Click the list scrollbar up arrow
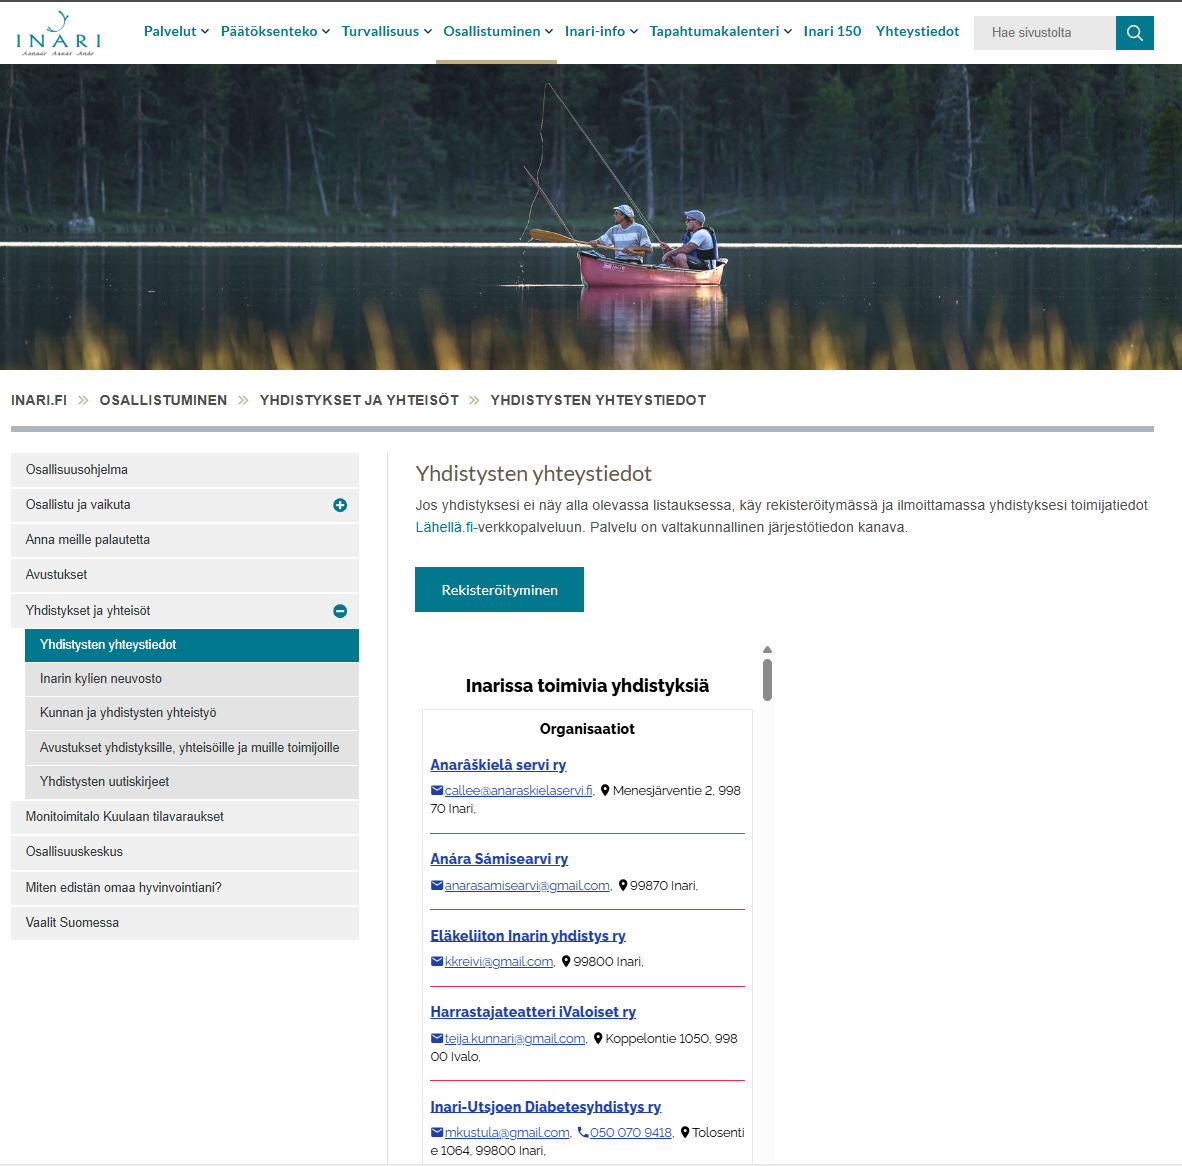This screenshot has width=1182, height=1166. 767,650
